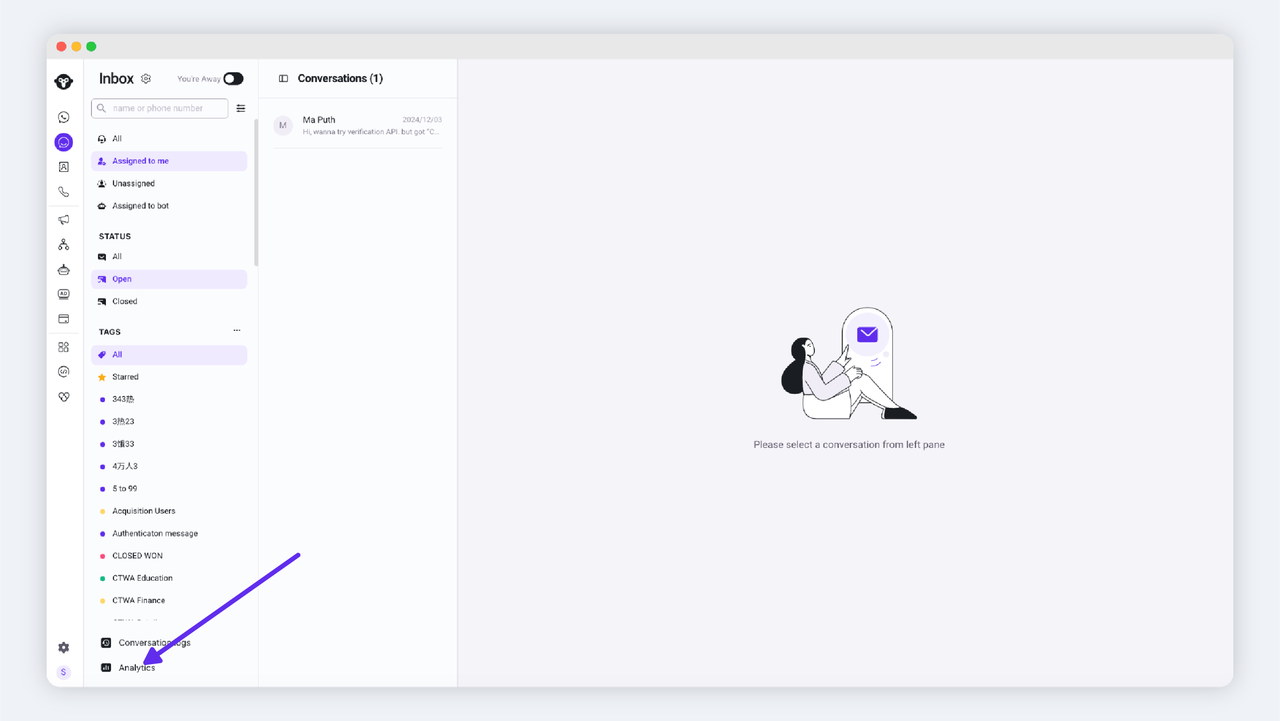This screenshot has width=1280, height=721.
Task: Open the Analytics link
Action: coord(136,668)
